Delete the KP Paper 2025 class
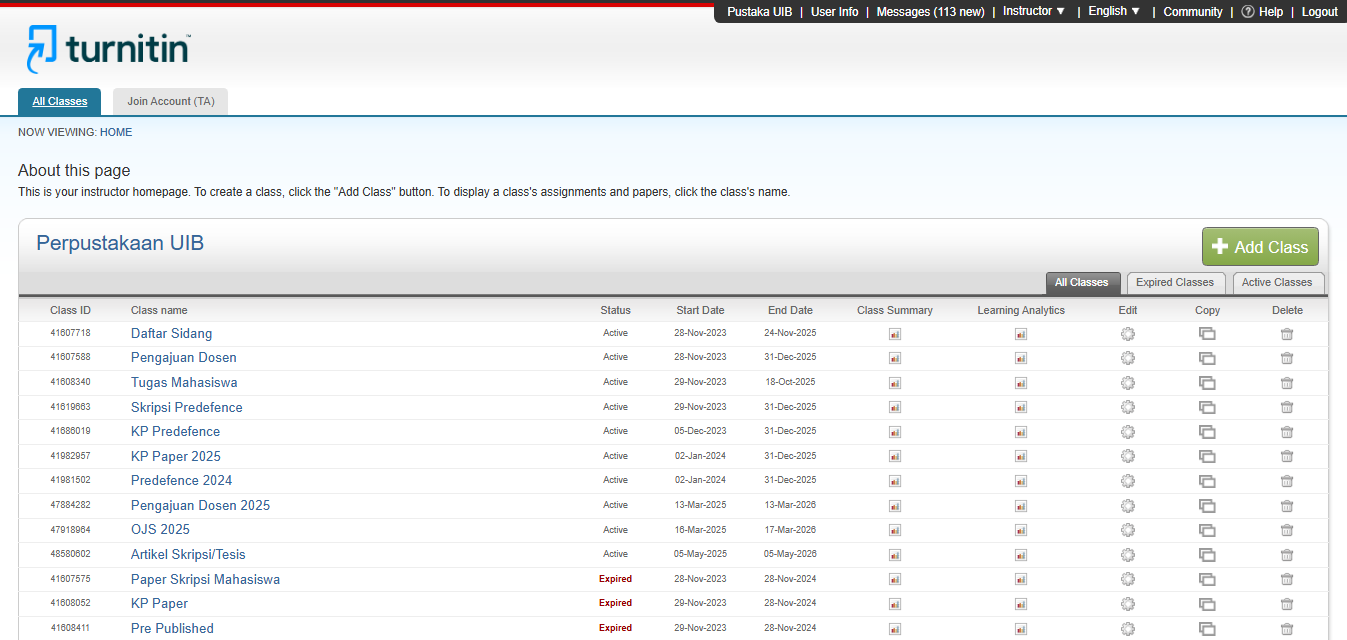1347x640 pixels. tap(1287, 457)
